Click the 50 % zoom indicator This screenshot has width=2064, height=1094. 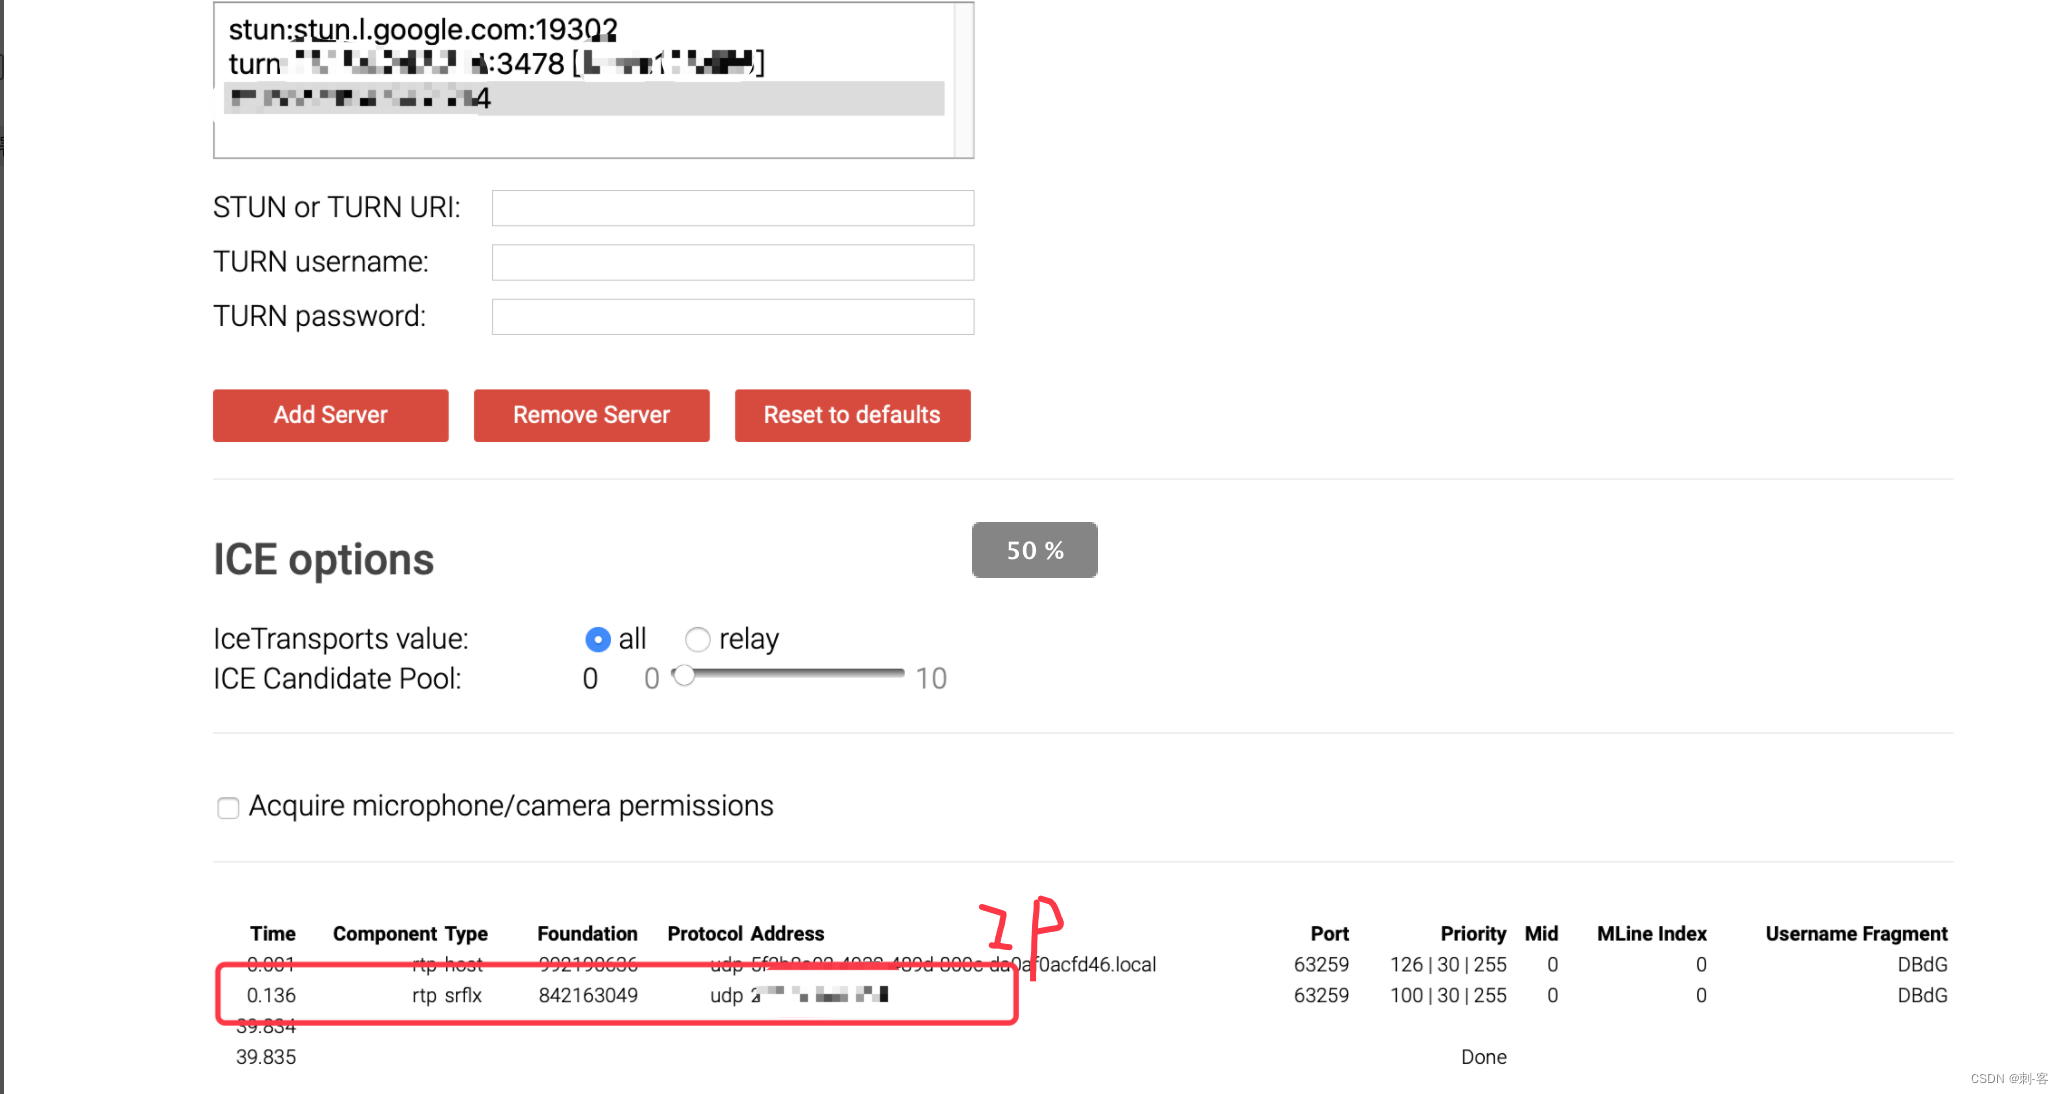pyautogui.click(x=1034, y=550)
